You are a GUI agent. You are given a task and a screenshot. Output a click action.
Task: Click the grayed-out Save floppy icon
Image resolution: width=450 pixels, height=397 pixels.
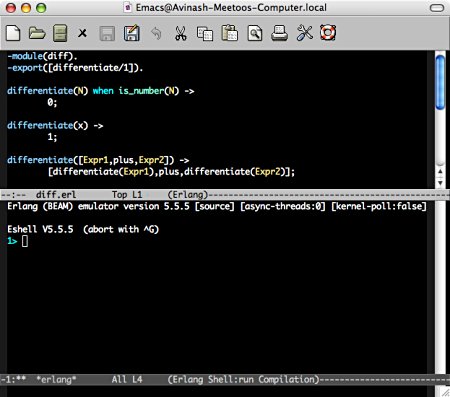107,33
